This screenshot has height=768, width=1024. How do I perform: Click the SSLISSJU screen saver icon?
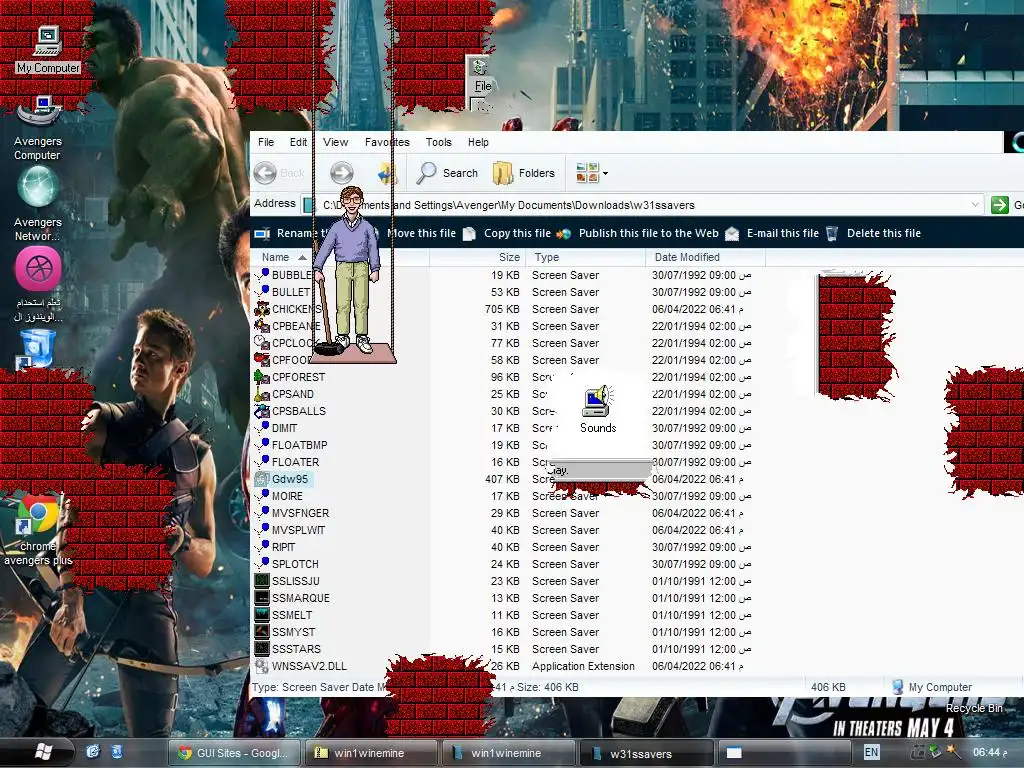coord(262,581)
